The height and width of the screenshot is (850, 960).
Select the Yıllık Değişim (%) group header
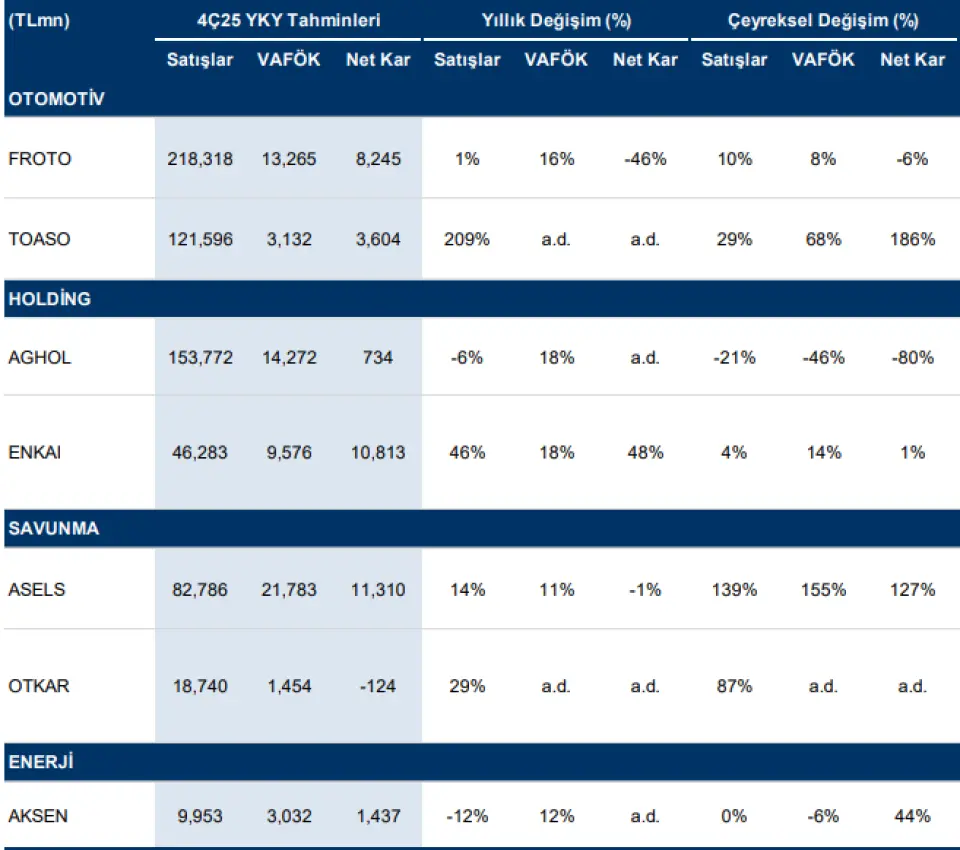coord(556,20)
